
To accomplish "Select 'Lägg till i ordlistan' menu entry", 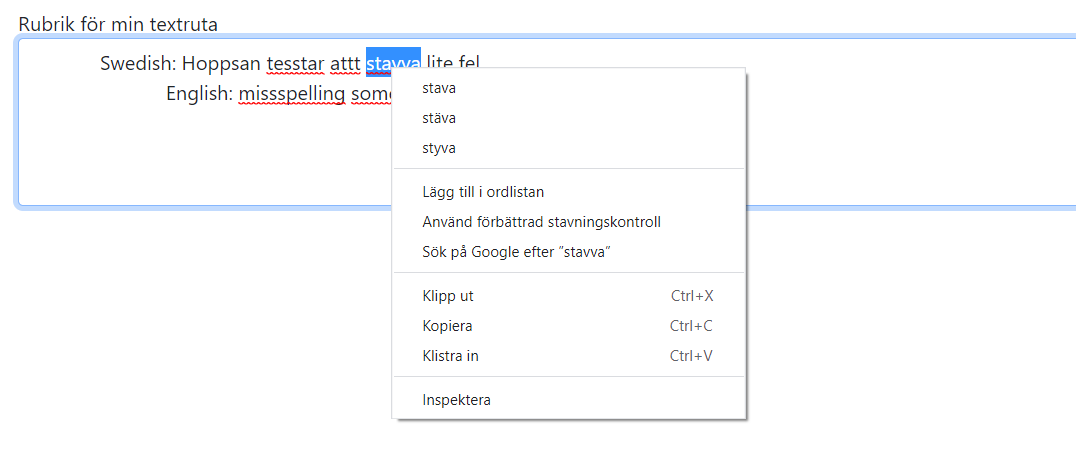I will coord(483,192).
